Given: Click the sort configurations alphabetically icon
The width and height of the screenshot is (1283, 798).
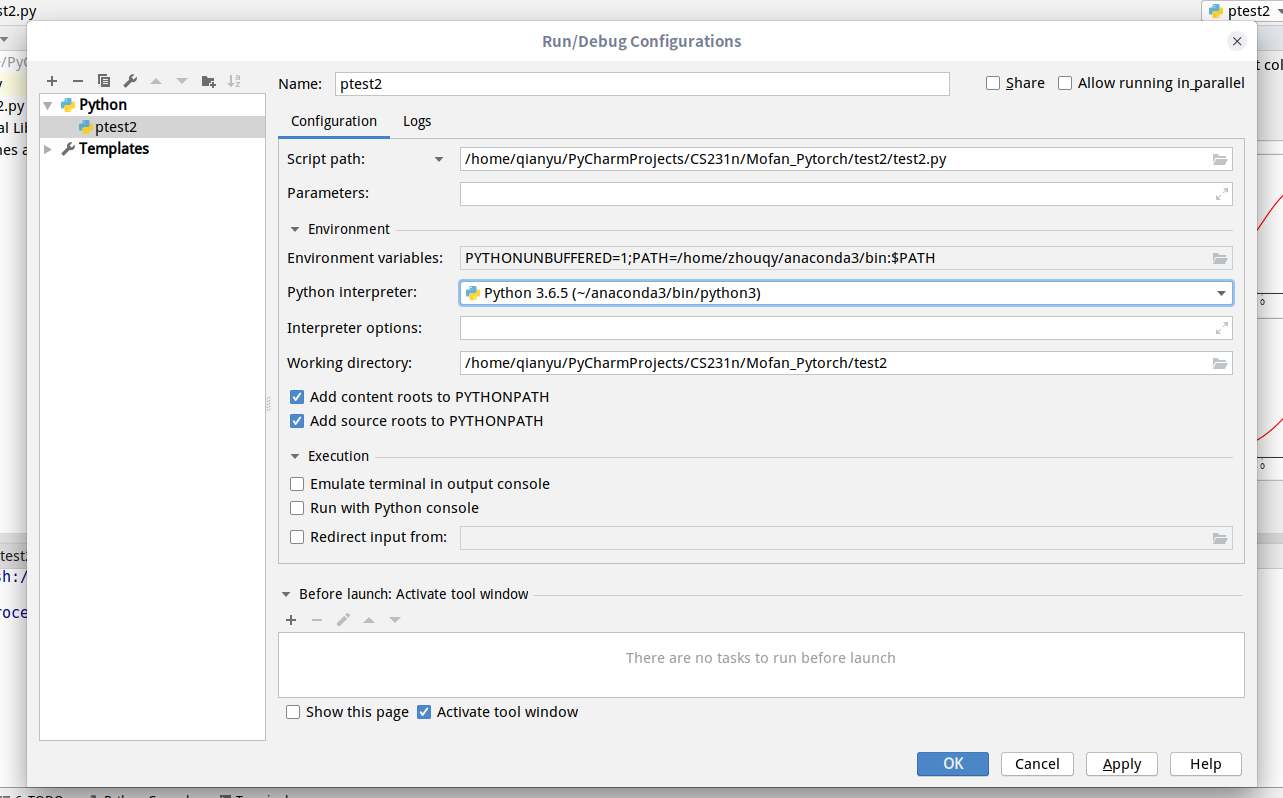Looking at the screenshot, I should (234, 81).
